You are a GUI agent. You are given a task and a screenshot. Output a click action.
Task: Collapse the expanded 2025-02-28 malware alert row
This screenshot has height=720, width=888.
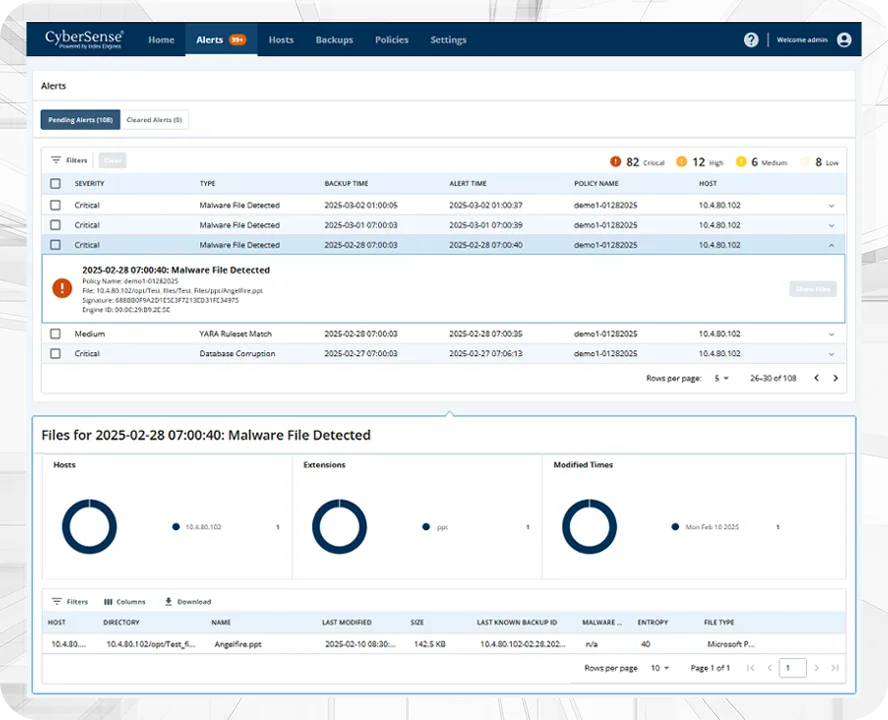(x=831, y=245)
